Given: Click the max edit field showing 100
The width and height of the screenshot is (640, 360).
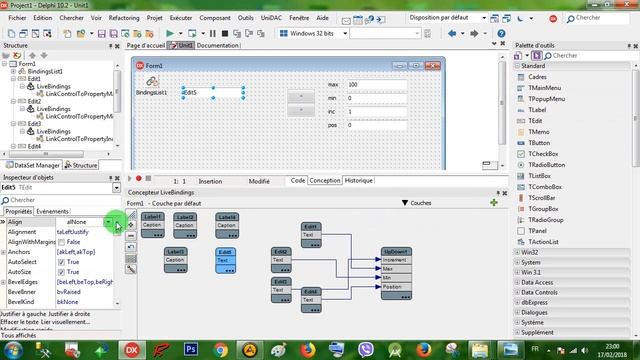Looking at the screenshot, I should coord(376,84).
